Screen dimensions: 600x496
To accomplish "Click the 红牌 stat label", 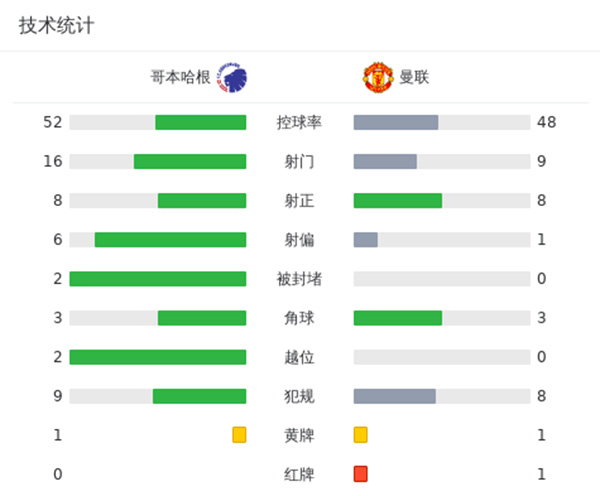I will point(299,474).
